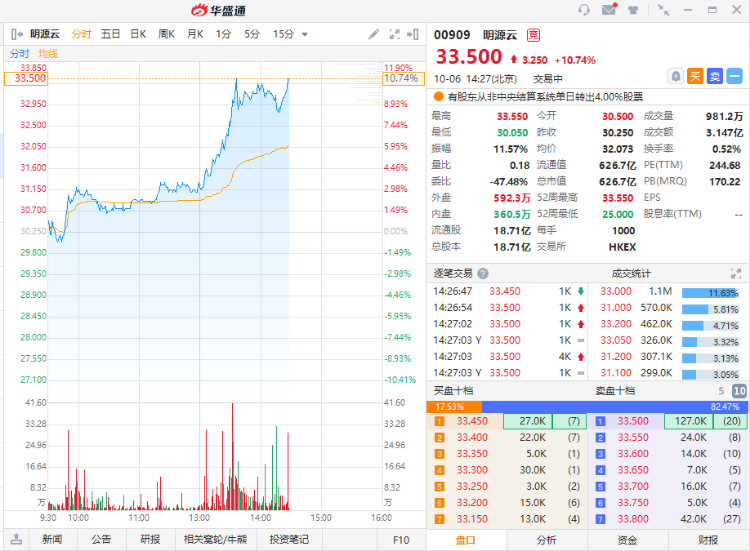The image size is (750, 551).
Task: Click the 27.0K bid volume cell
Action: 528,421
